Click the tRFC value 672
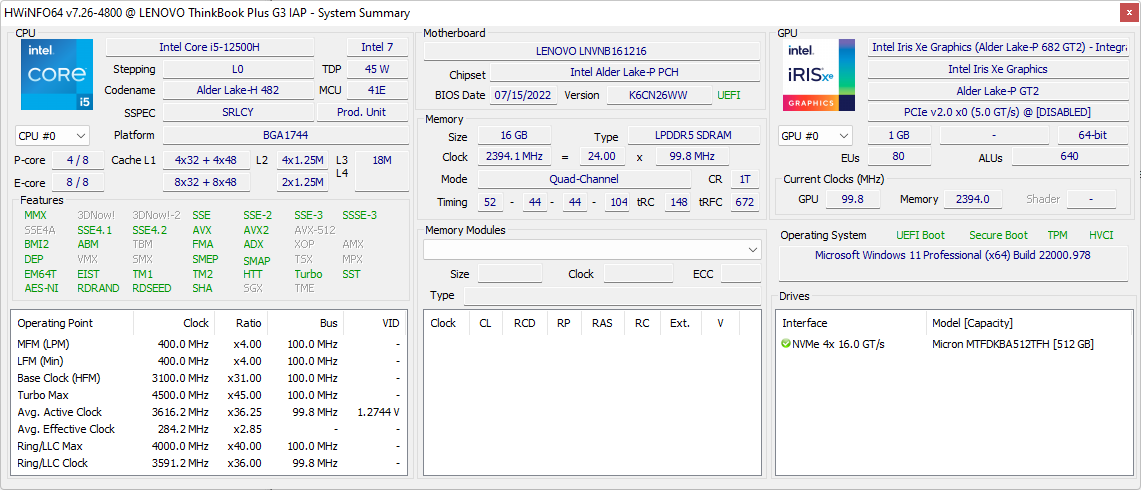This screenshot has width=1141, height=490. (x=744, y=202)
